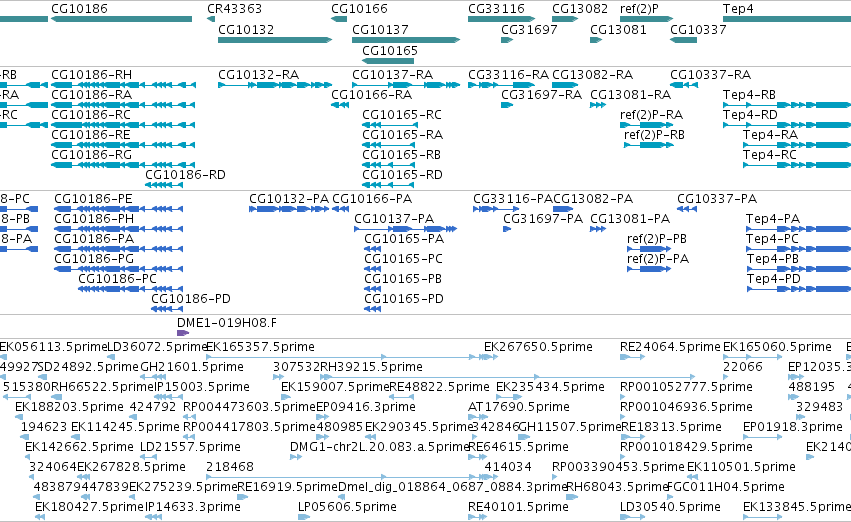Select transcript CG10186-RH
The width and height of the screenshot is (851, 522).
point(123,85)
